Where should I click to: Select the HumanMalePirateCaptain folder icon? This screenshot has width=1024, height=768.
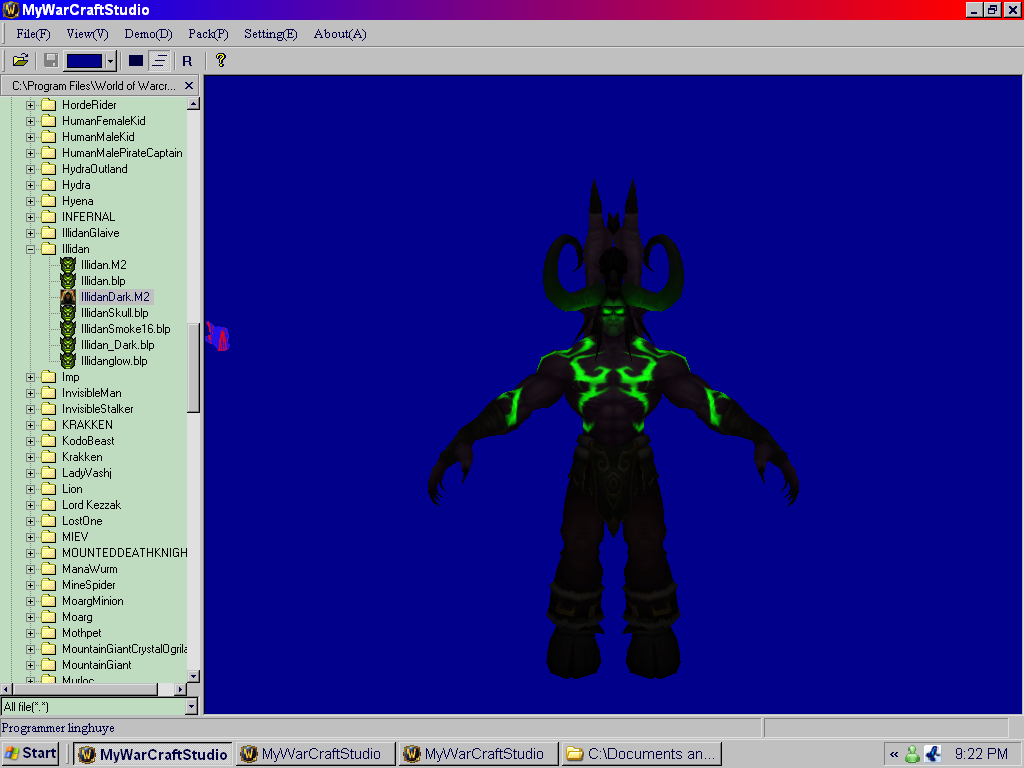pos(48,153)
